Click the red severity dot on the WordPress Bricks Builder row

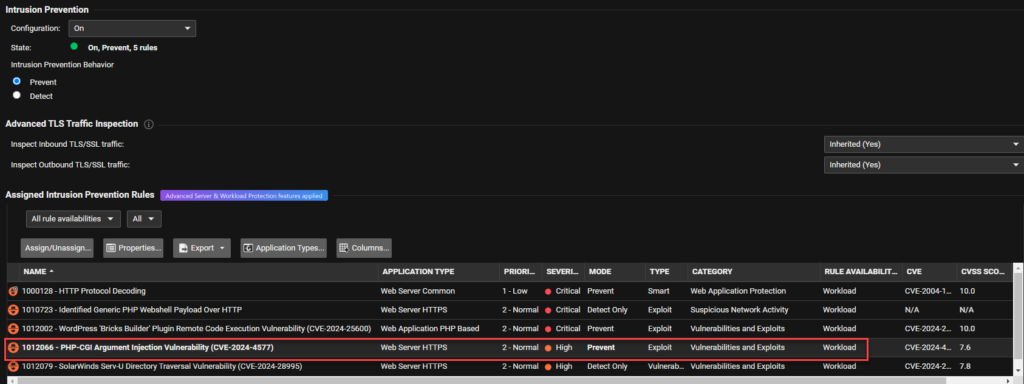[547, 329]
